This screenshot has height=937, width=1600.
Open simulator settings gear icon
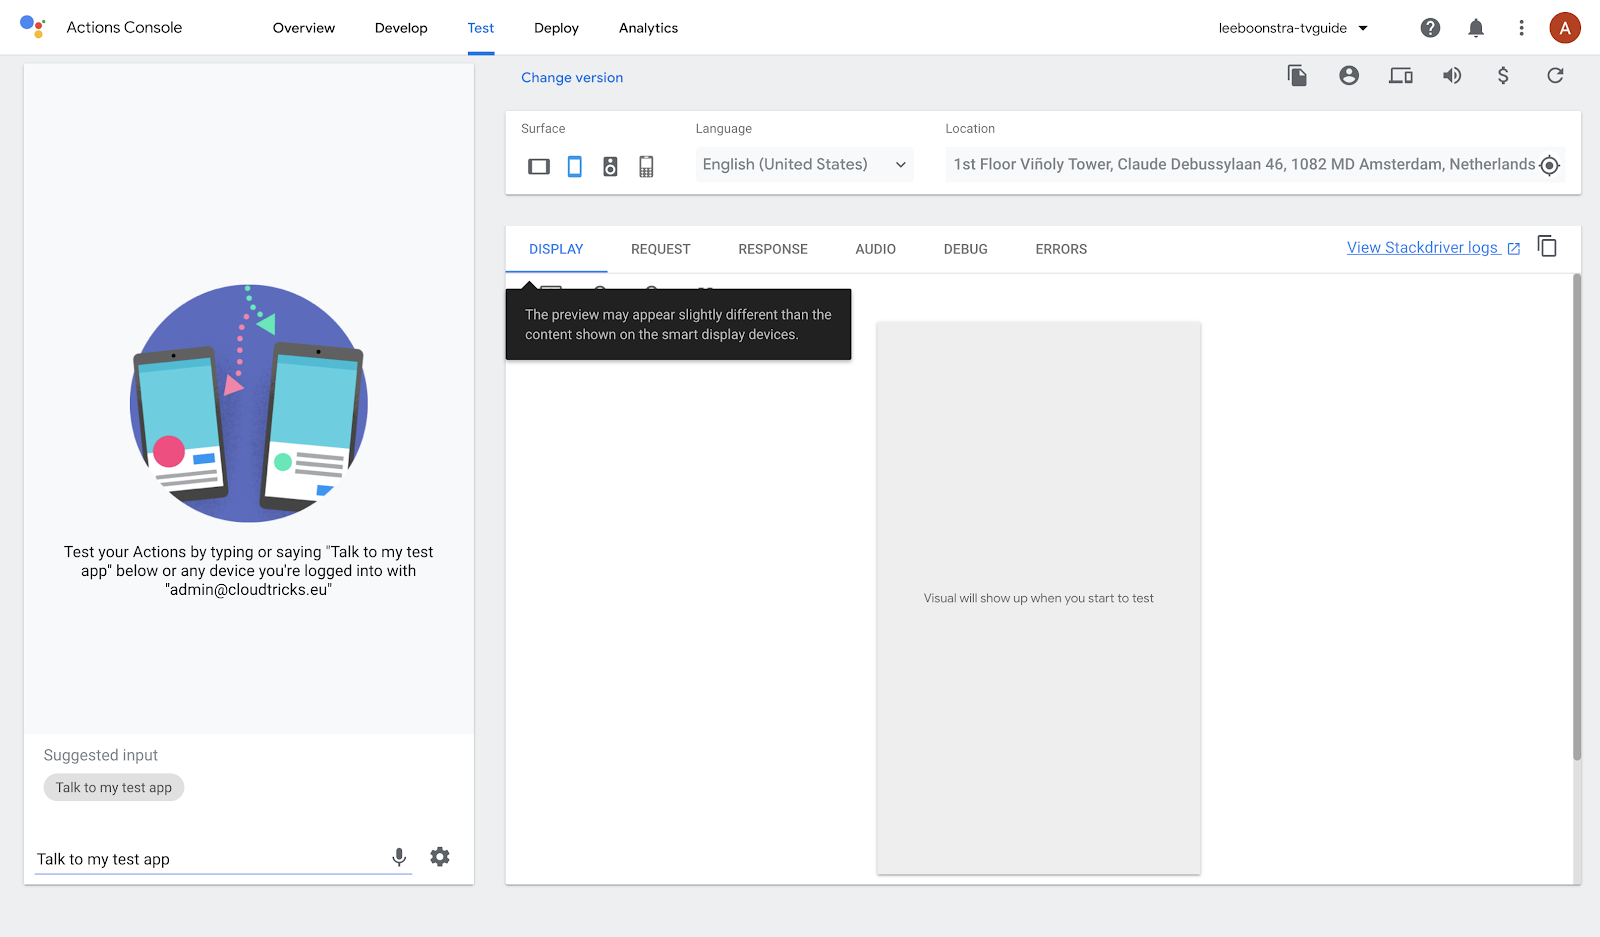[440, 857]
